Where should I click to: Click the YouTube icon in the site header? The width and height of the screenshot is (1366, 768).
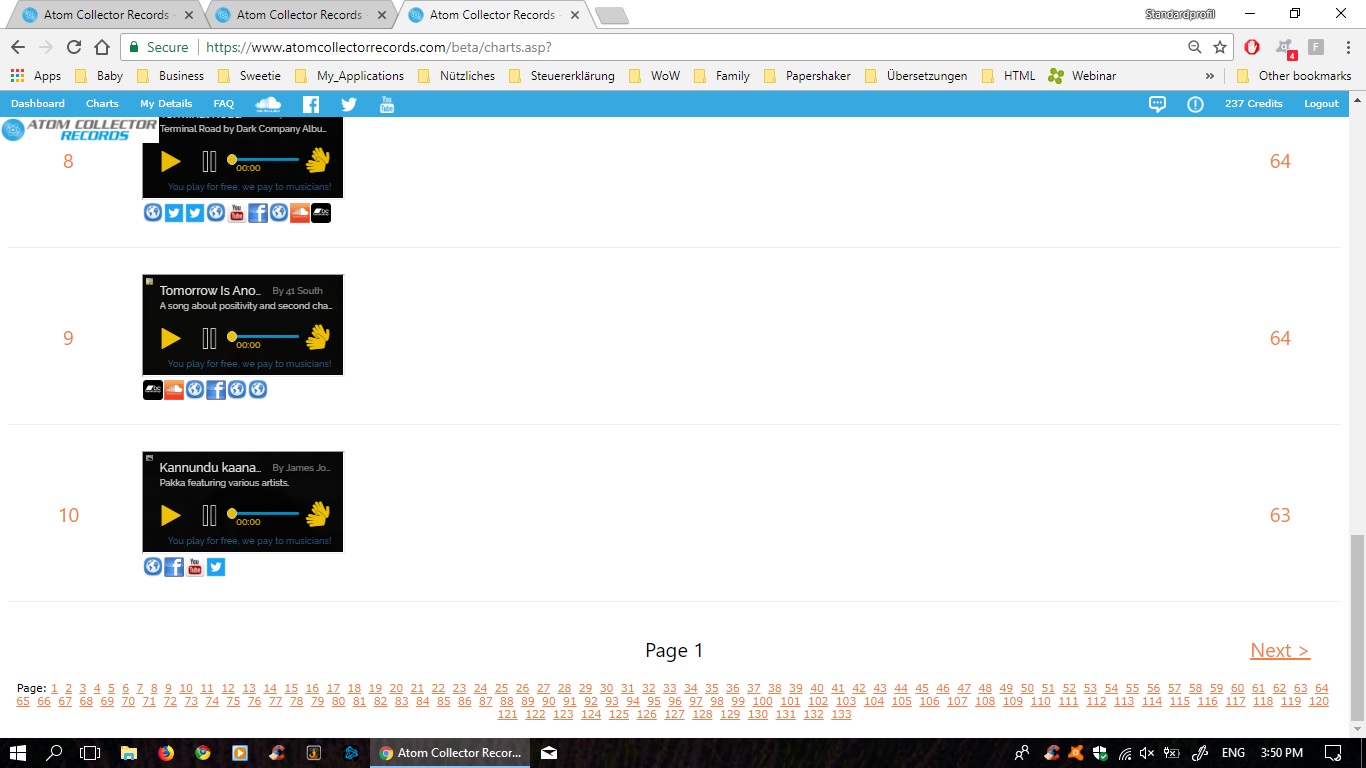pos(387,104)
